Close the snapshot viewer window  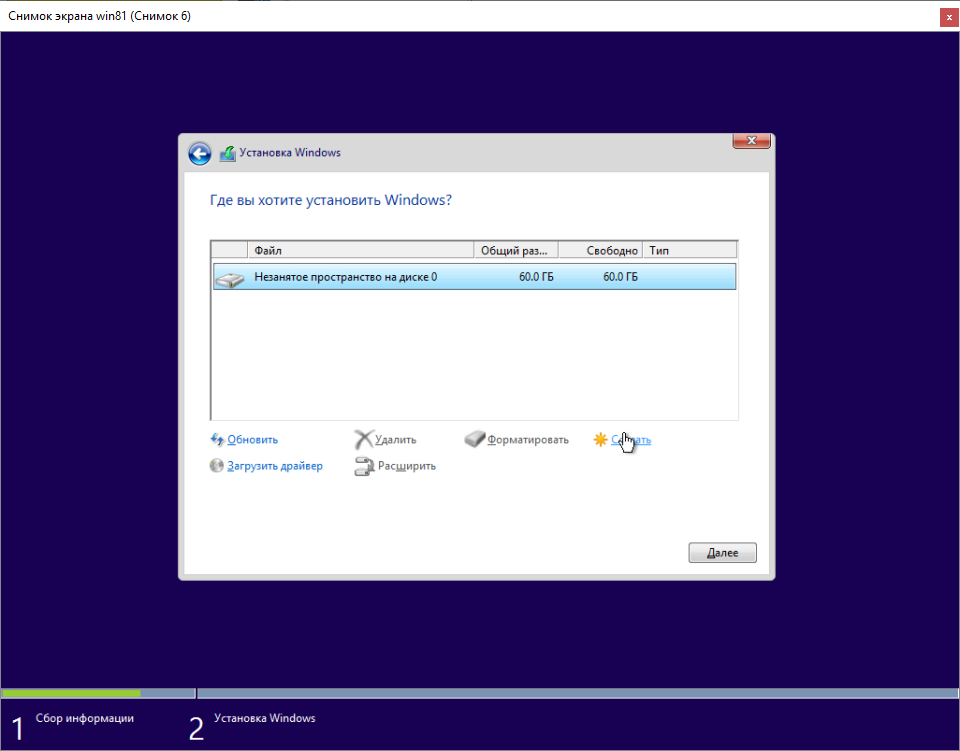pyautogui.click(x=949, y=18)
